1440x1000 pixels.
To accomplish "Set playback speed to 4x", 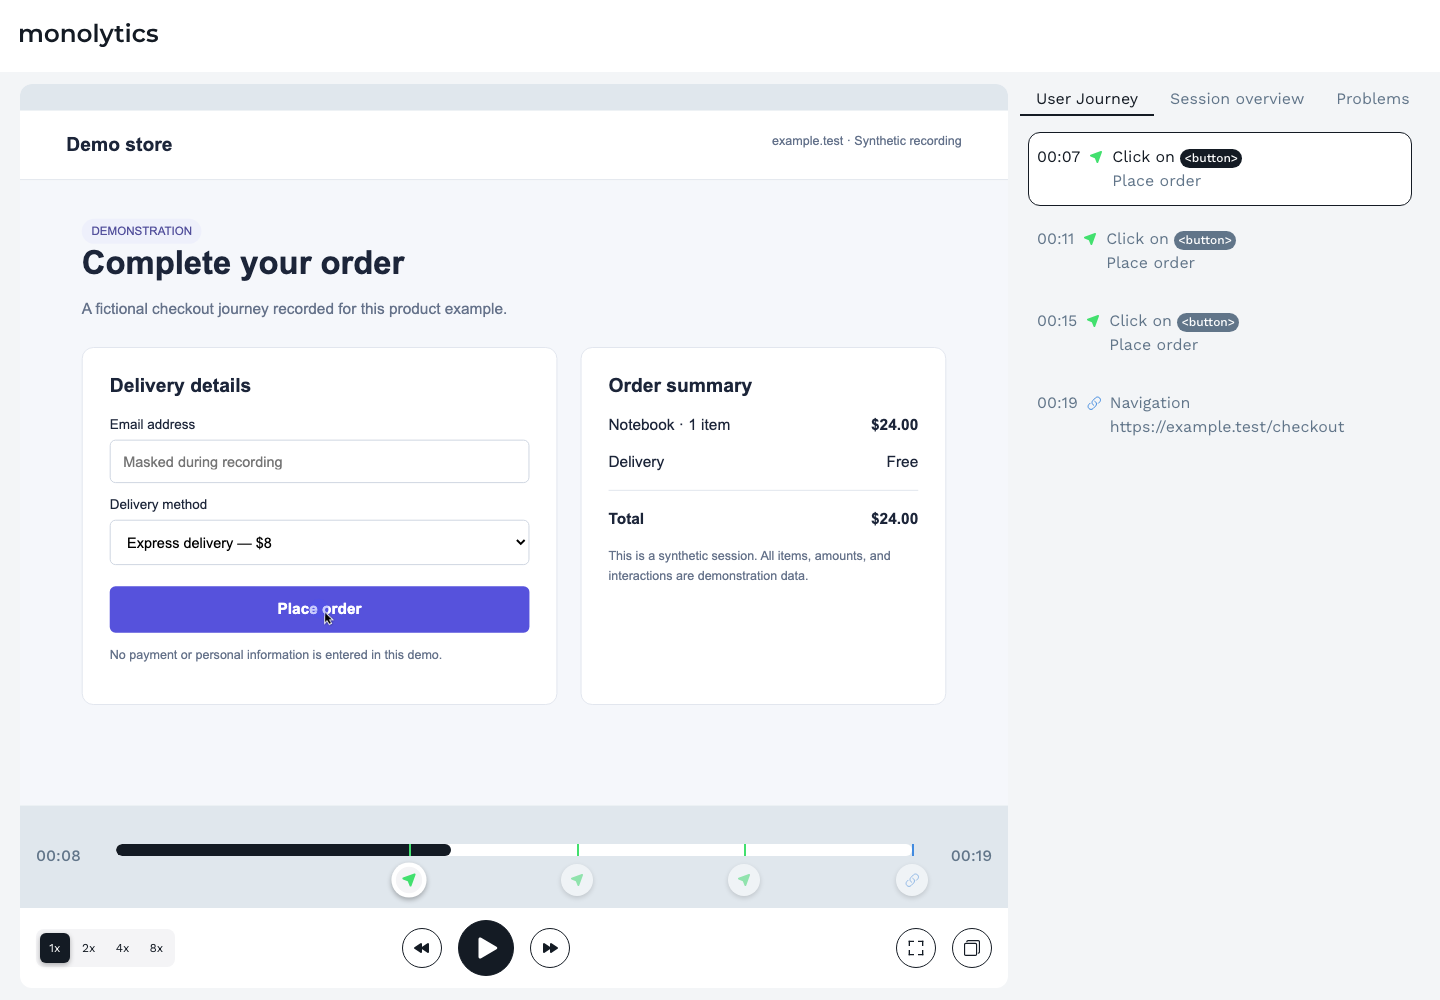I will (x=123, y=948).
